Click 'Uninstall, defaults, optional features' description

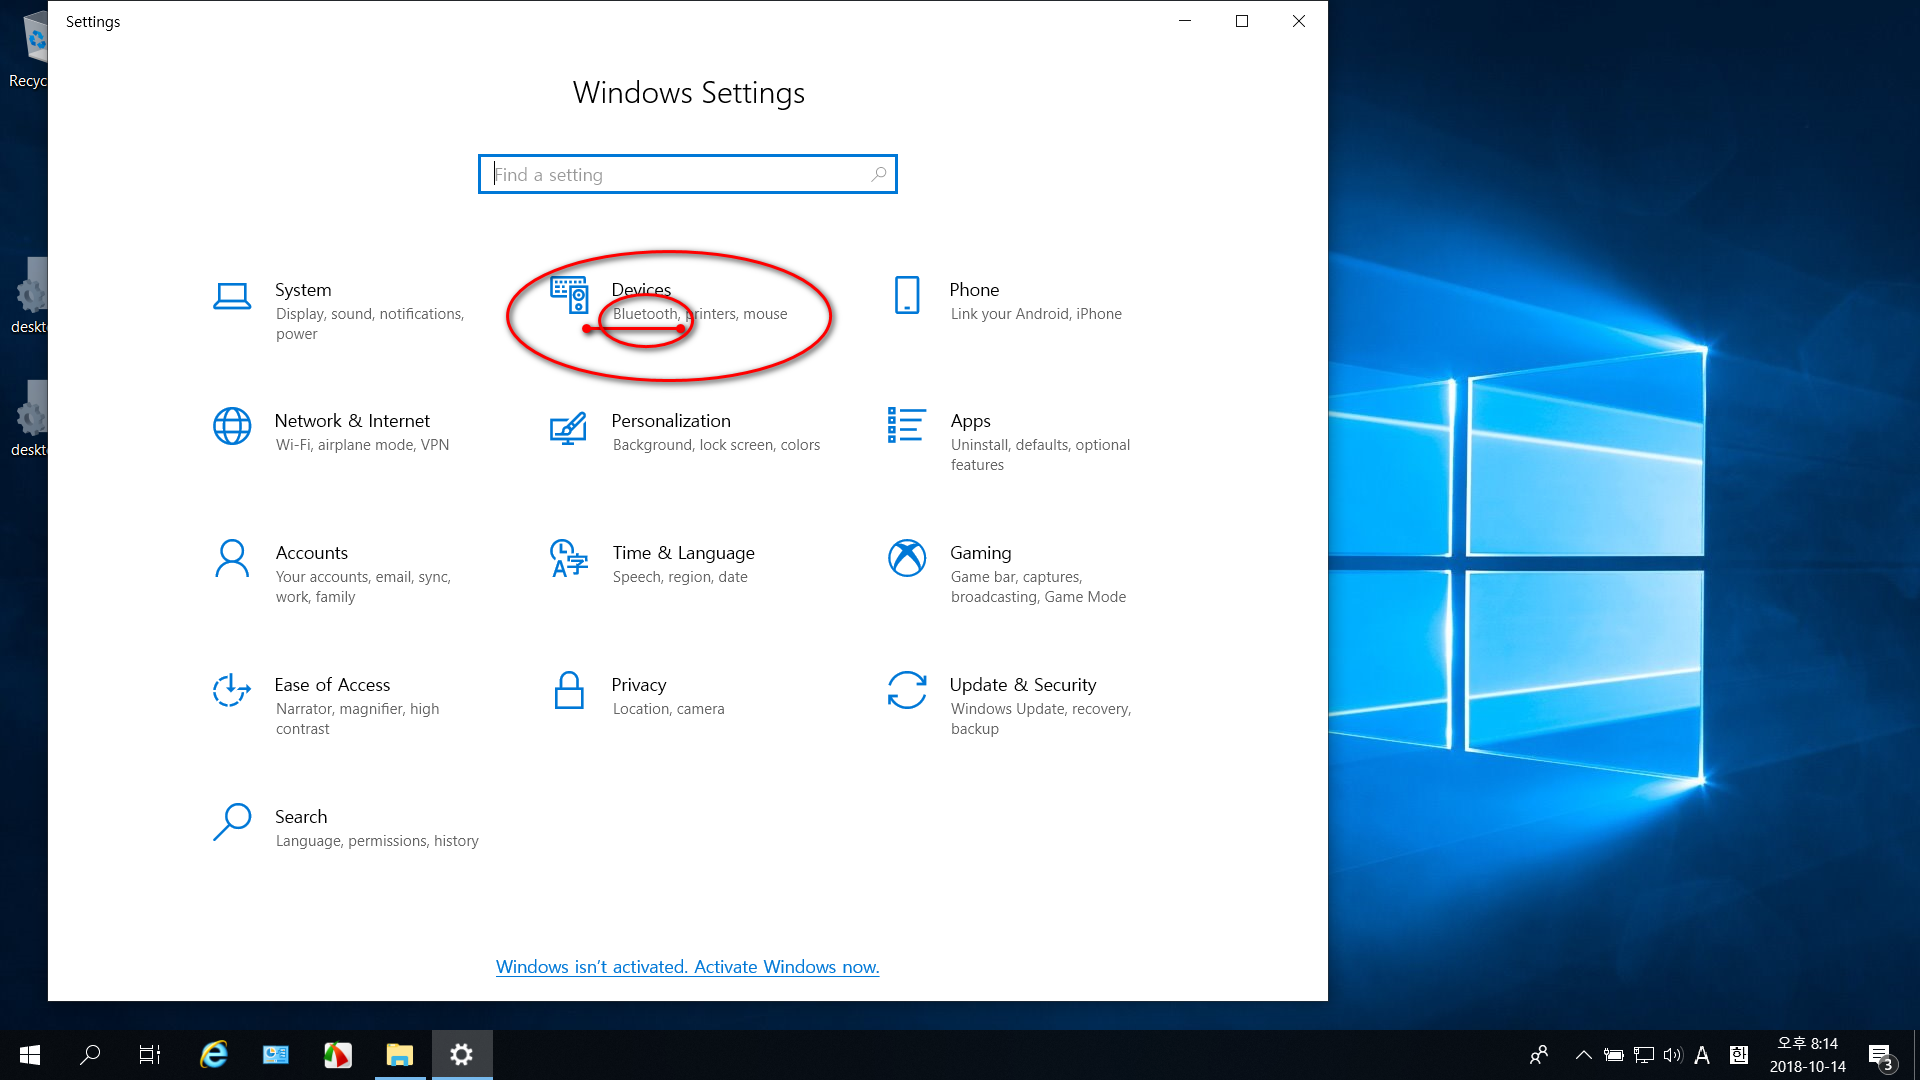pyautogui.click(x=1040, y=455)
